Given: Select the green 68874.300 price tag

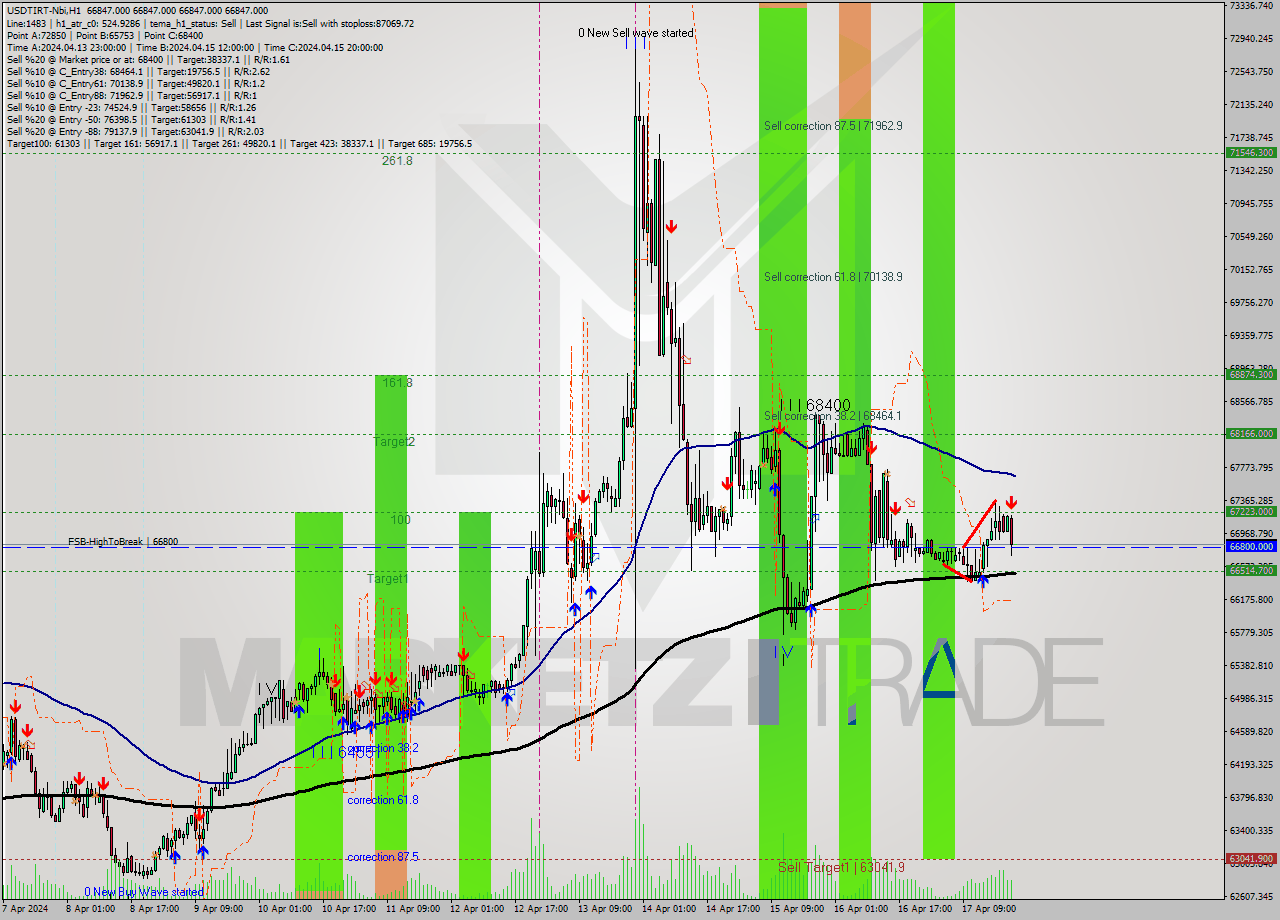Looking at the screenshot, I should click(1250, 375).
